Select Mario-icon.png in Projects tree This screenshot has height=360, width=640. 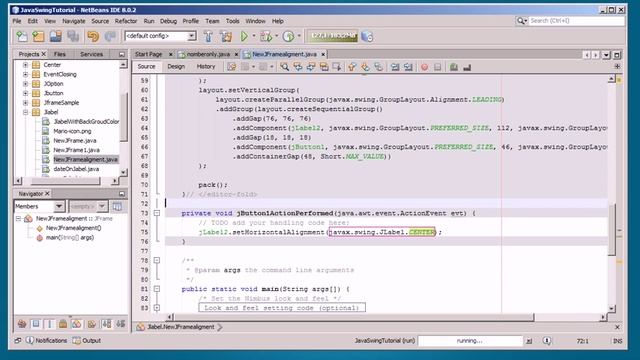tap(72, 131)
